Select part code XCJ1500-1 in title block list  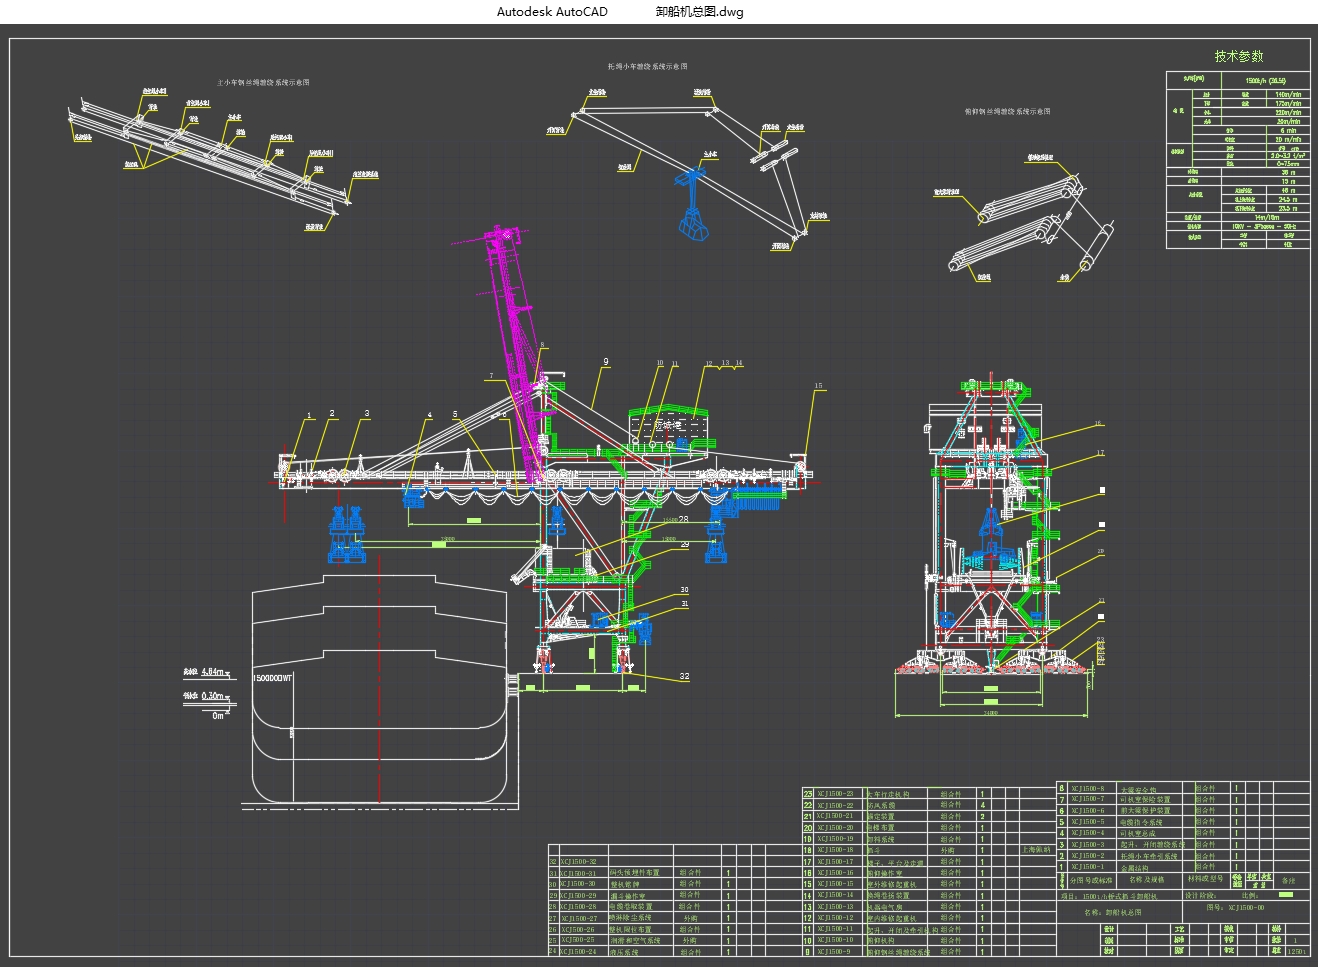tap(1088, 866)
